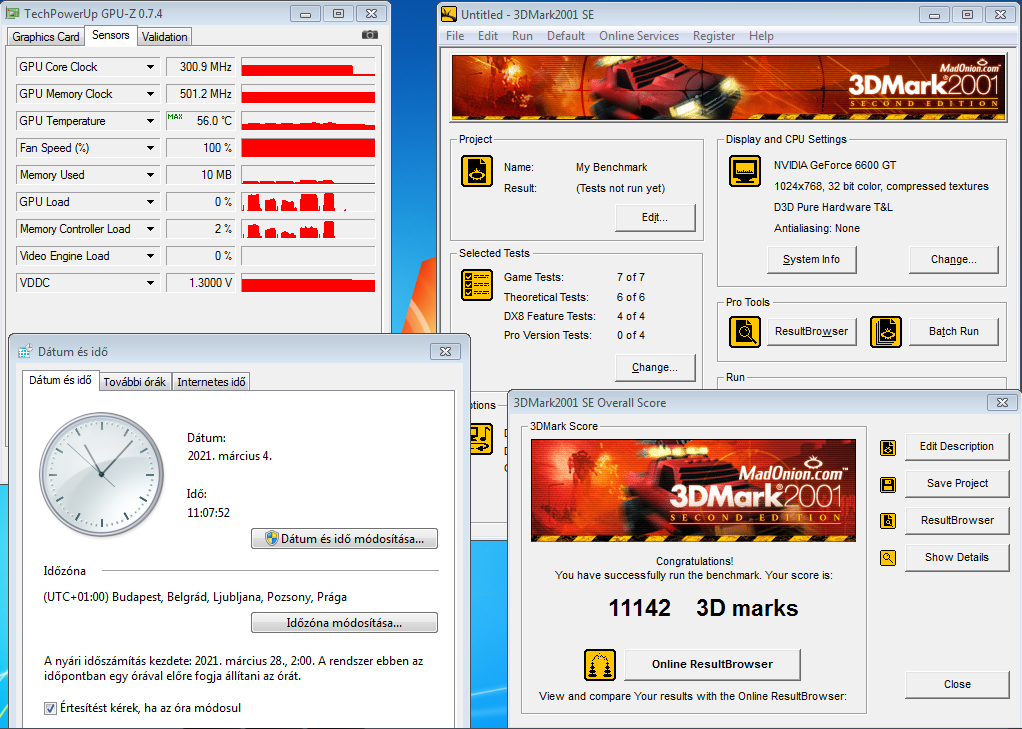The height and width of the screenshot is (729, 1022).
Task: Click the ResultBrowser button in score dialog
Action: [957, 520]
